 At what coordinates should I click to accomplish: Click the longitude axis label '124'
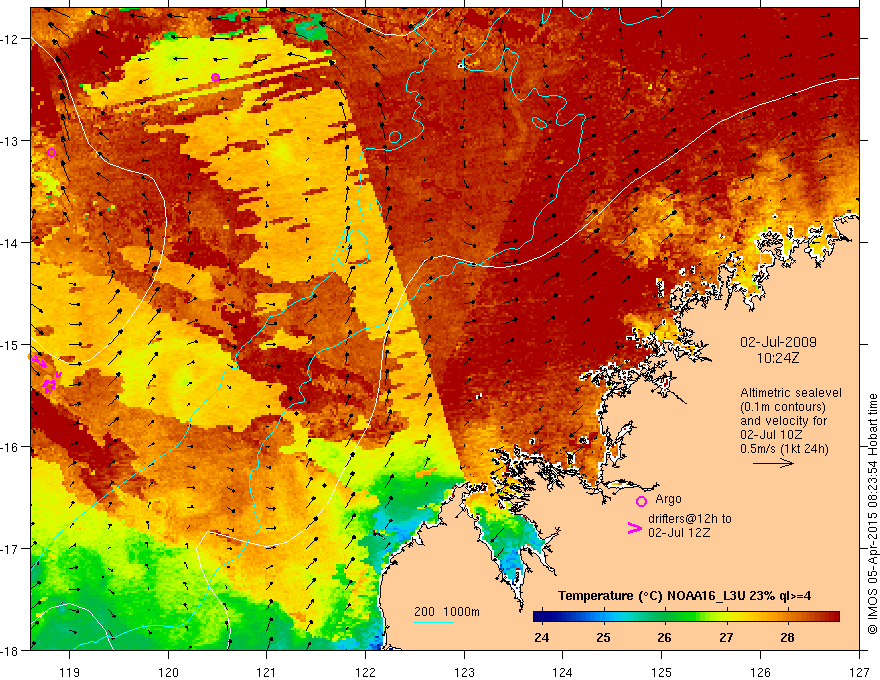[563, 672]
